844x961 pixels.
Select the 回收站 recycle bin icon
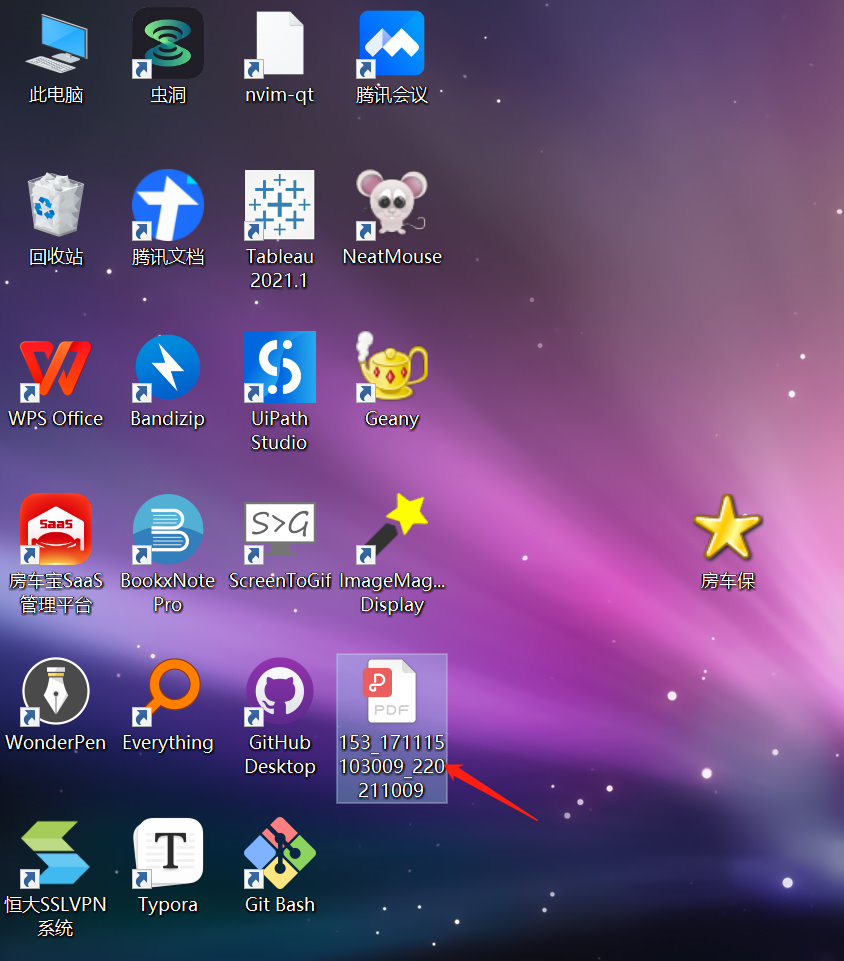[56, 205]
